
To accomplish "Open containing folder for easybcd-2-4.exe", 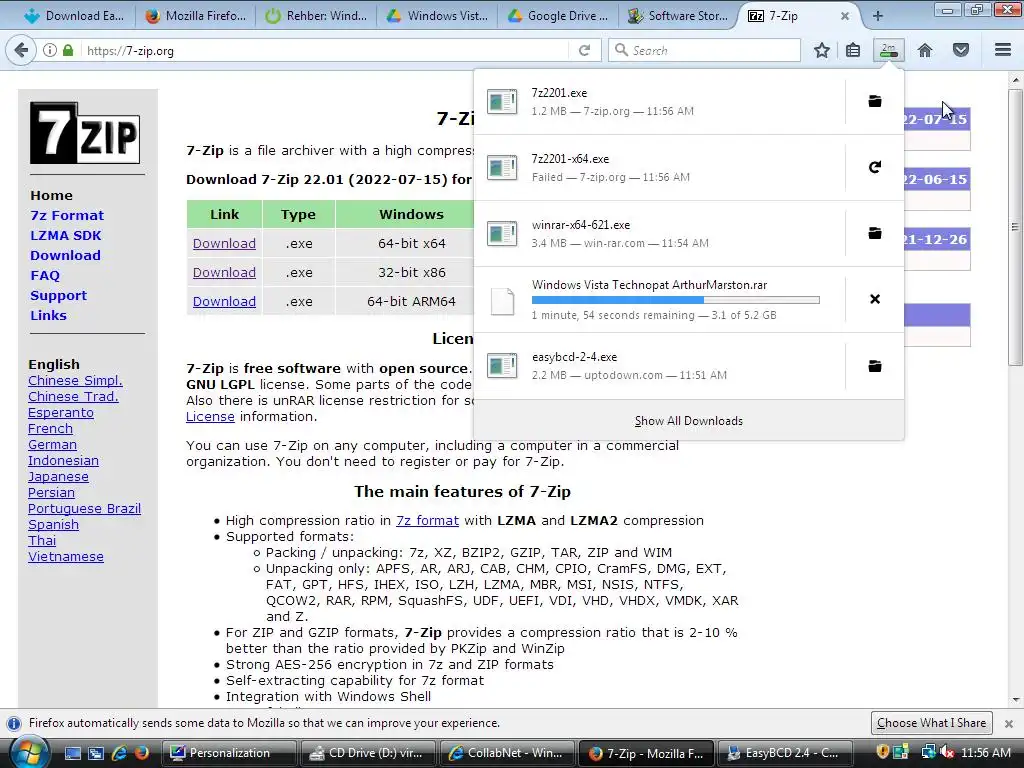I will tap(874, 366).
